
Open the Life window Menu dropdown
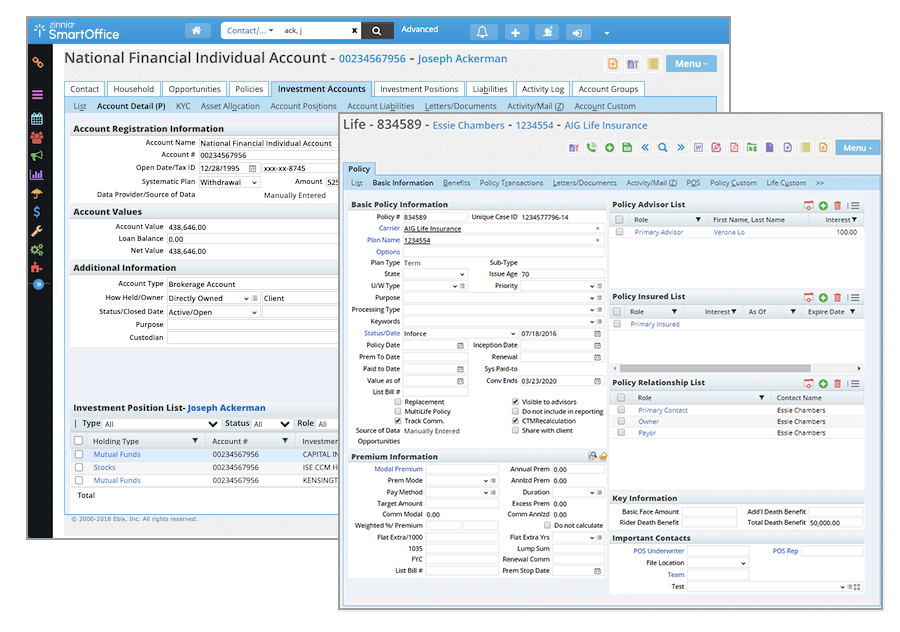(x=858, y=148)
